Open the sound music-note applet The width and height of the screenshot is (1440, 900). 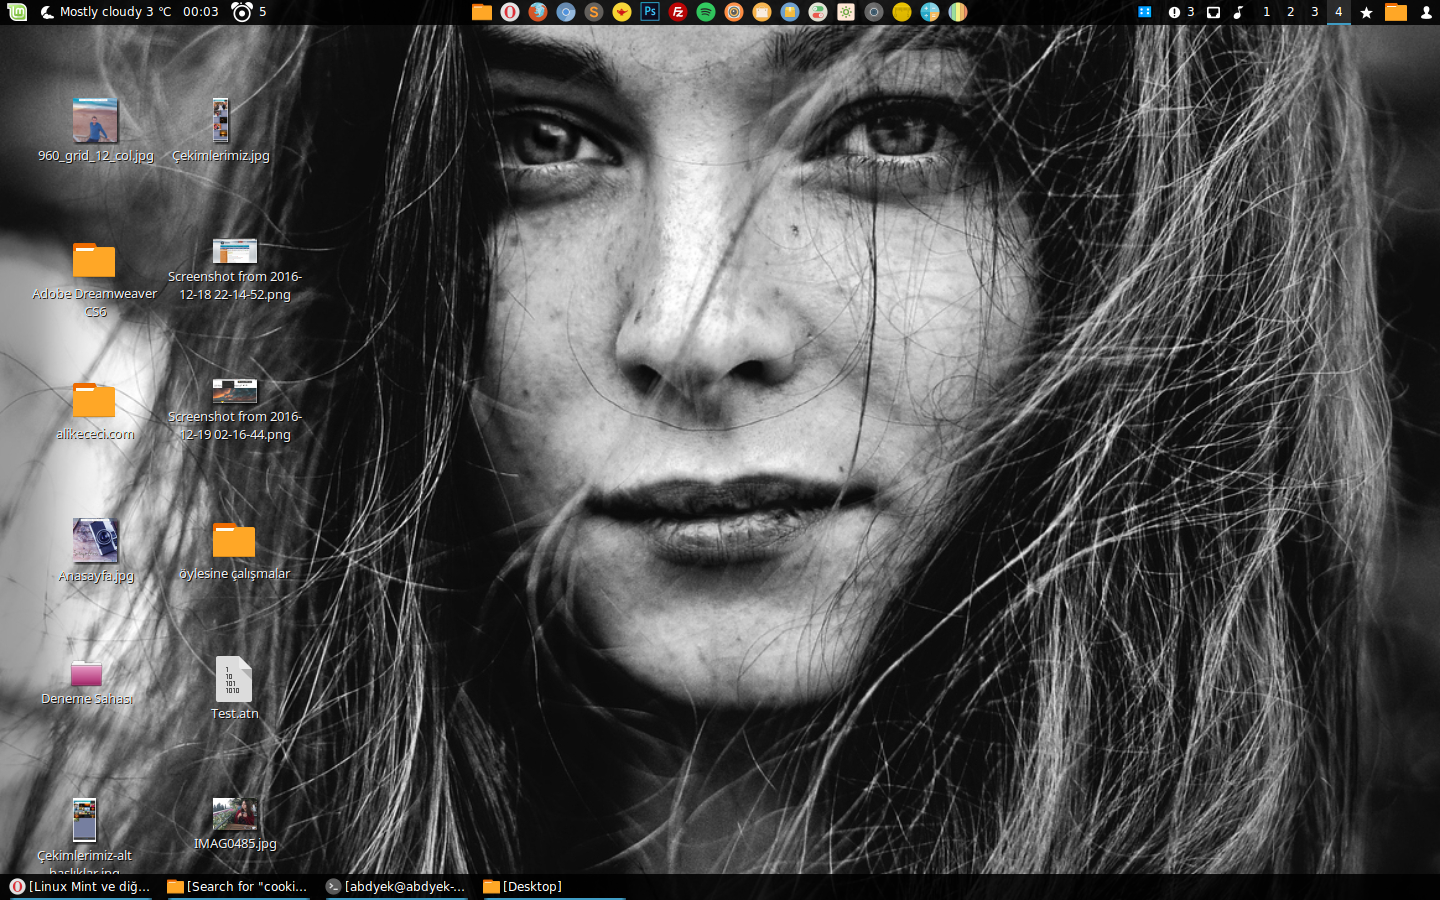(x=1238, y=12)
